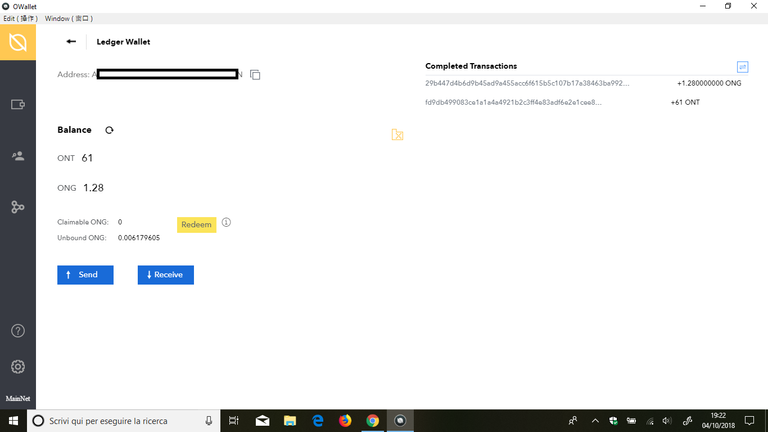Show hidden system tray icons
Image resolution: width=768 pixels, height=432 pixels.
pyautogui.click(x=595, y=421)
